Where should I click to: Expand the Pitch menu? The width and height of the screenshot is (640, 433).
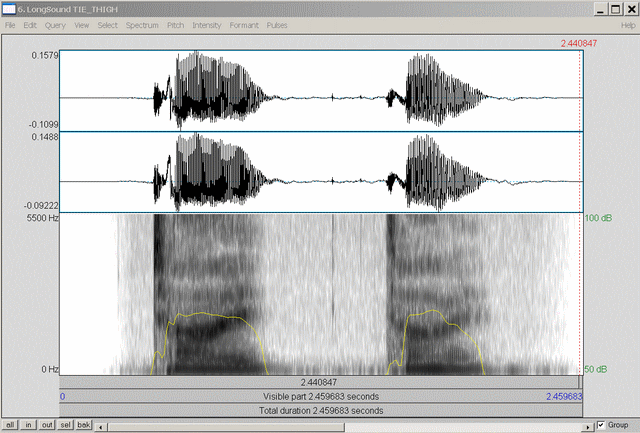pos(176,24)
